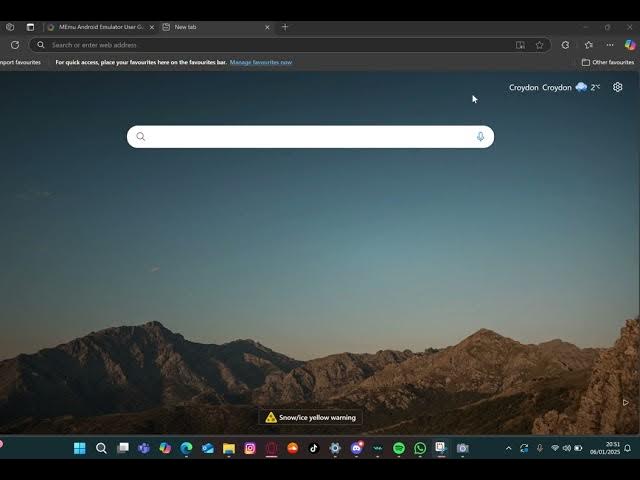Open WhatsApp from the taskbar
The image size is (640, 480).
(x=420, y=448)
